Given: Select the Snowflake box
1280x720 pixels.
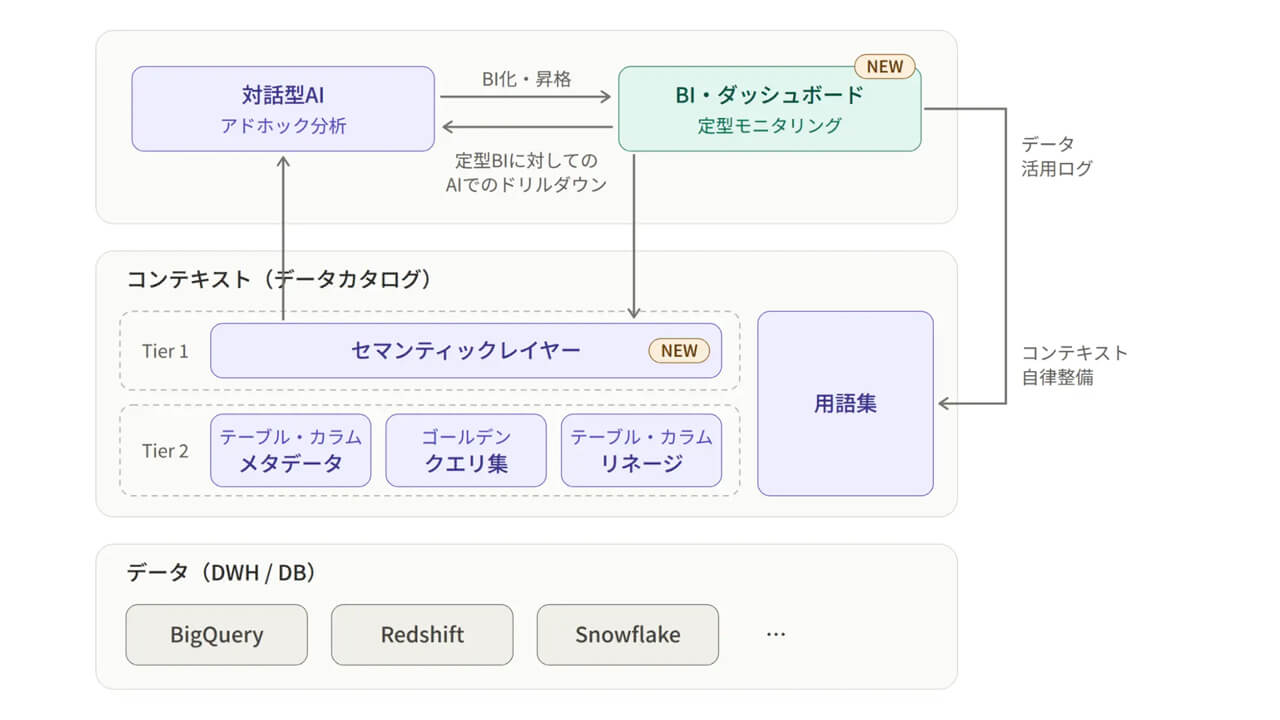Looking at the screenshot, I should pyautogui.click(x=628, y=635).
